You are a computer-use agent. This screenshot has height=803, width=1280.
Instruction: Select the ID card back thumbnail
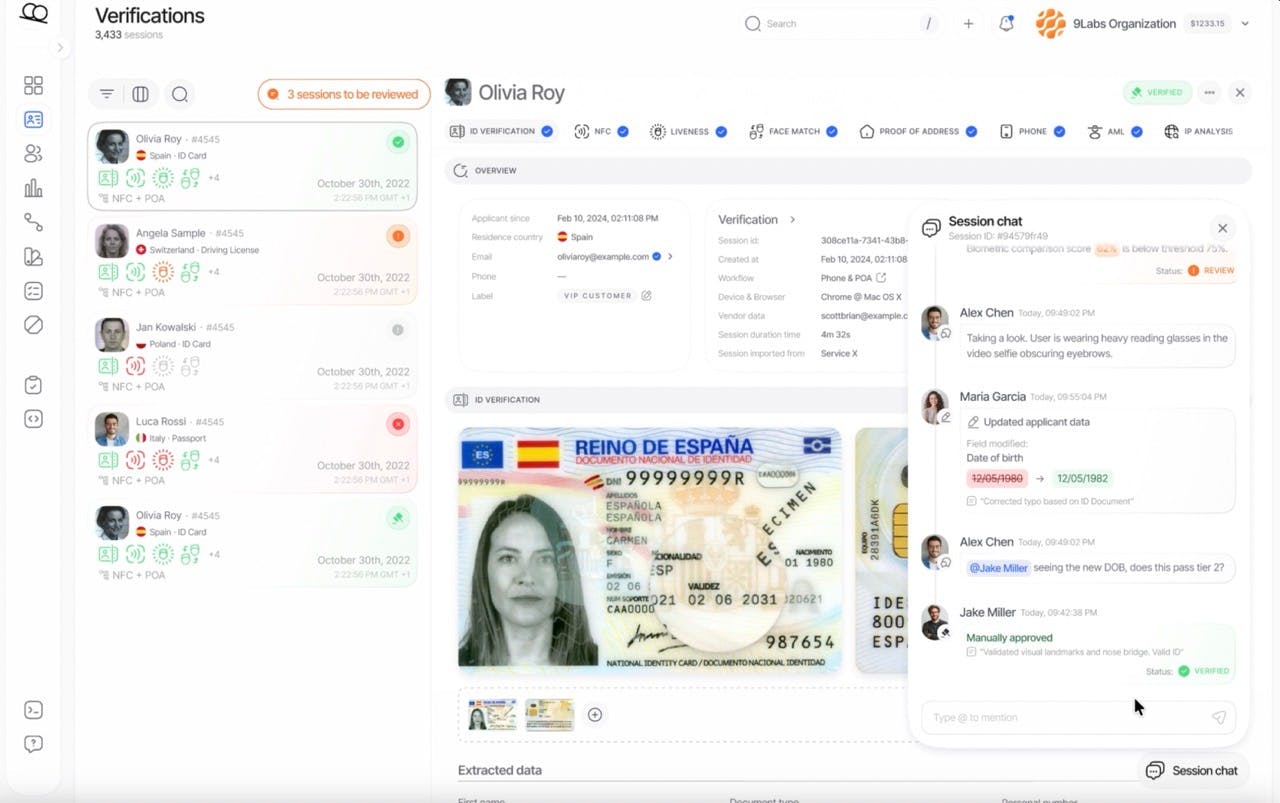(x=551, y=714)
